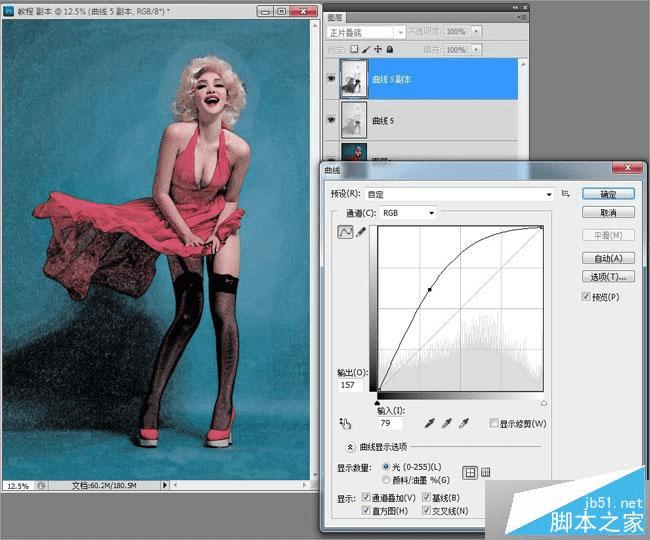The image size is (650, 540).
Task: Click the 输出(O) output value field
Action: pyautogui.click(x=351, y=385)
